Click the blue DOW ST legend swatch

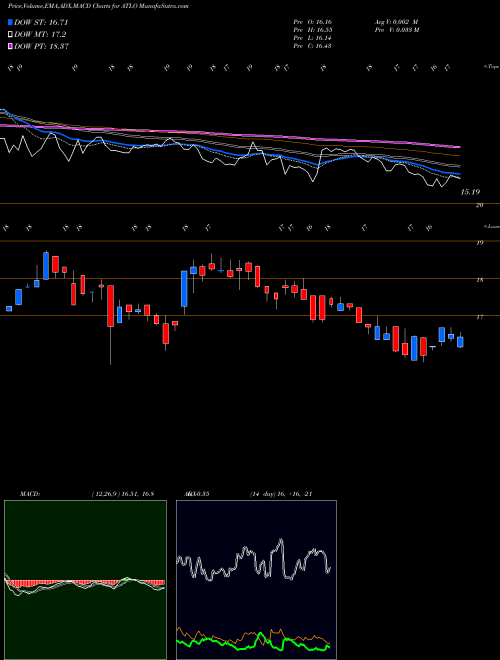(x=11, y=23)
